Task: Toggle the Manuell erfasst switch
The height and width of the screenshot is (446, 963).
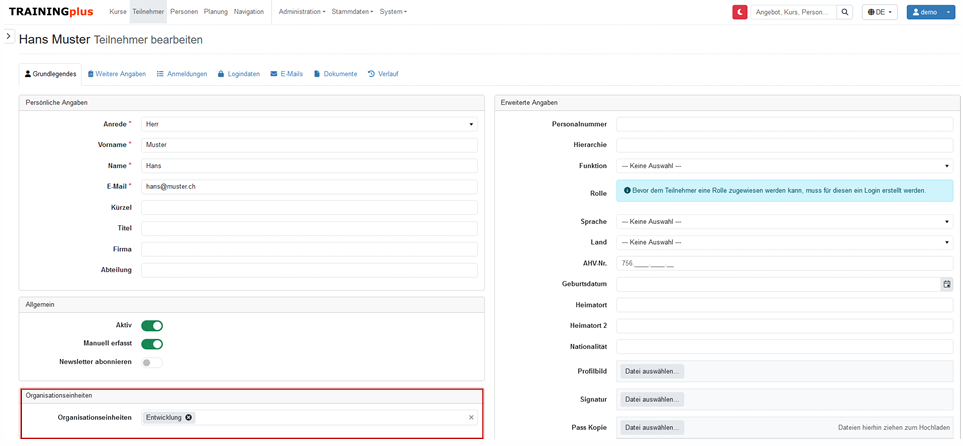Action: click(152, 344)
